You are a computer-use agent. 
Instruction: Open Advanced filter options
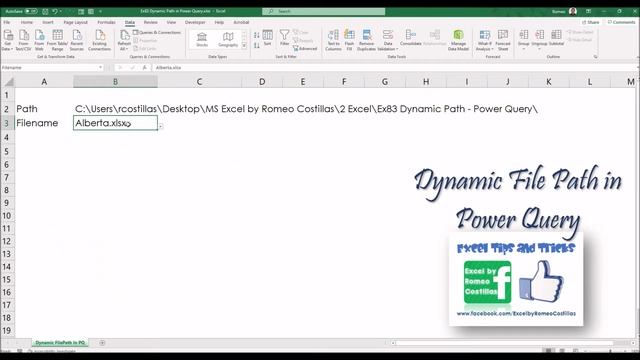[305, 49]
